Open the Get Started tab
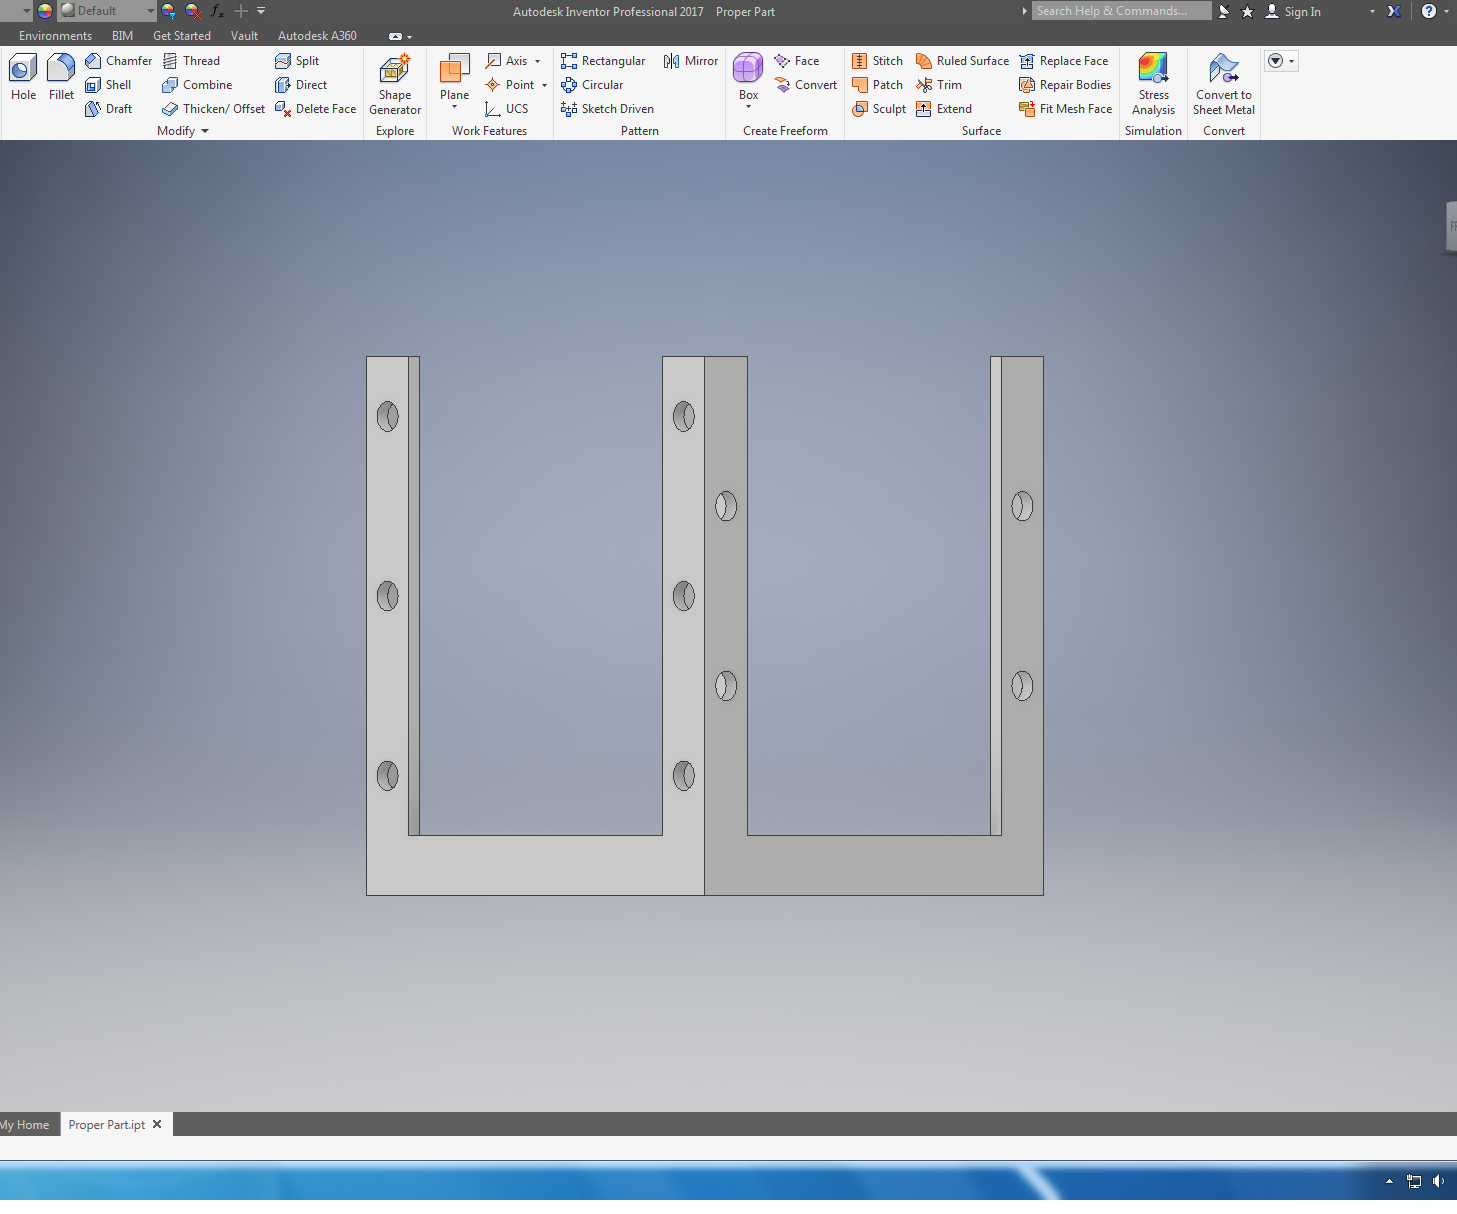The width and height of the screenshot is (1457, 1214). (x=182, y=36)
